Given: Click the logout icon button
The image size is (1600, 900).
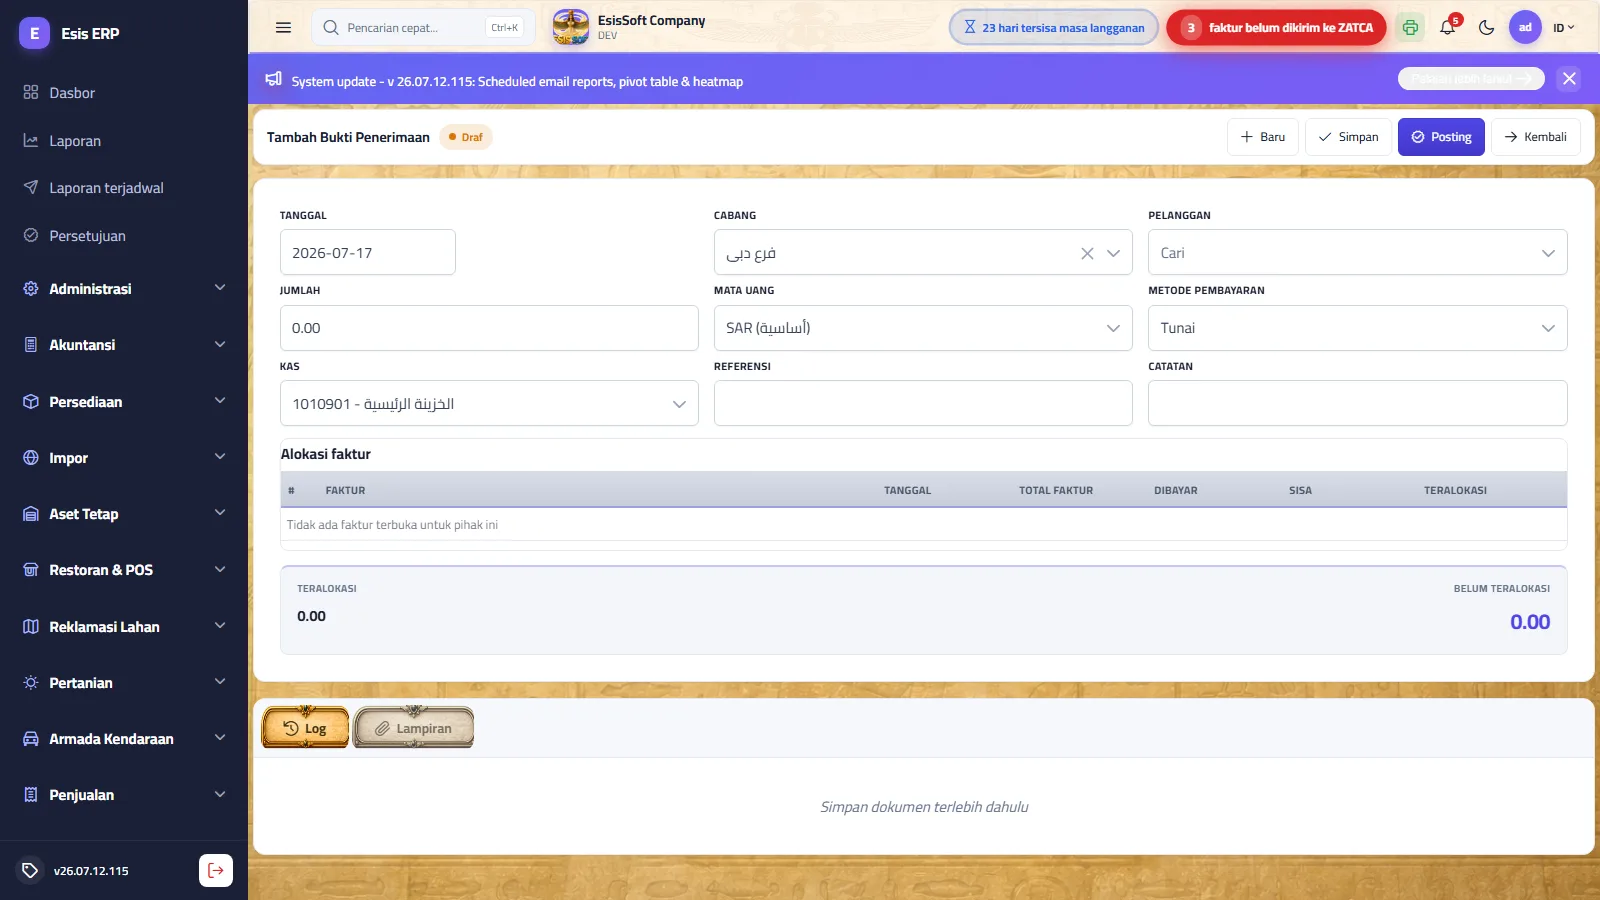Looking at the screenshot, I should coord(216,870).
